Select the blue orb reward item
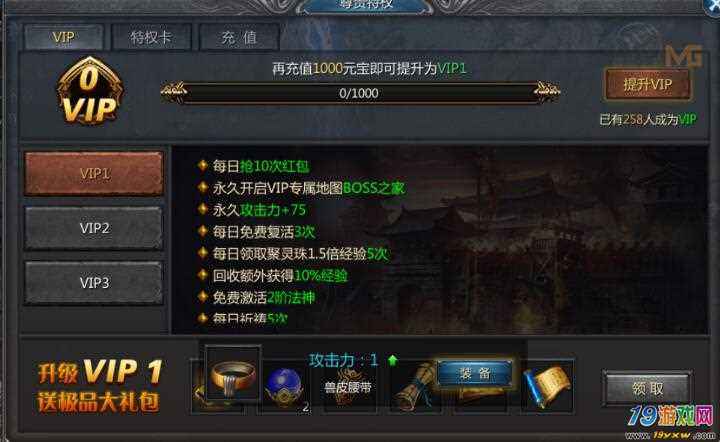Viewport: 720px width, 442px height. [x=285, y=388]
